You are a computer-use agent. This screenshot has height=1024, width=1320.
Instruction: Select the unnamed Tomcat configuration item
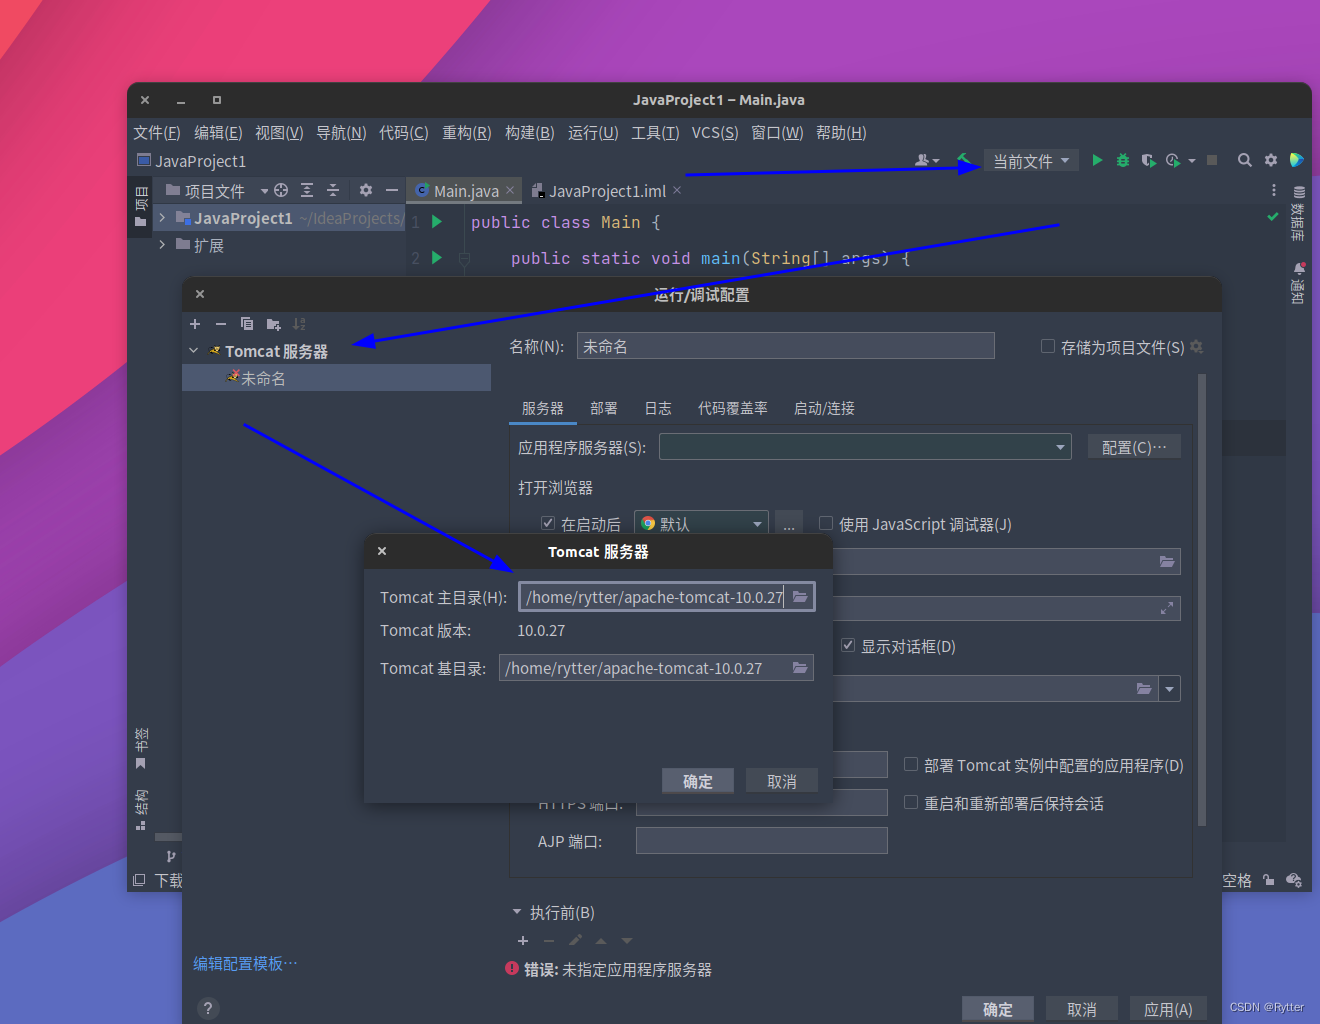(336, 378)
